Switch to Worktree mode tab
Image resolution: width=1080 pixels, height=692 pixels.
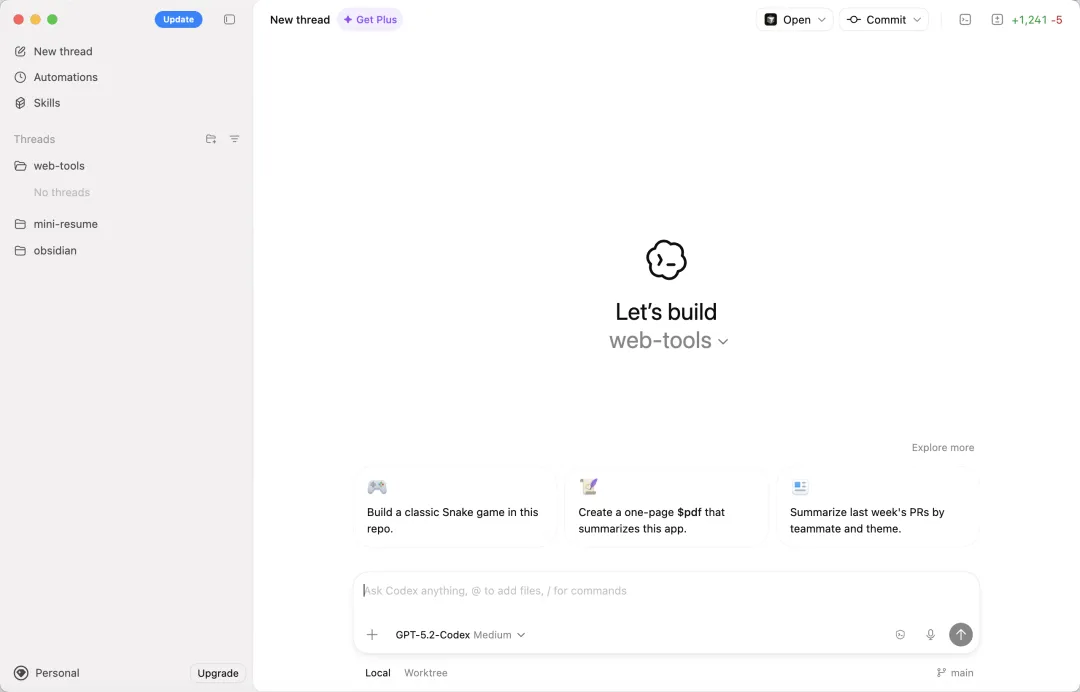coord(426,673)
